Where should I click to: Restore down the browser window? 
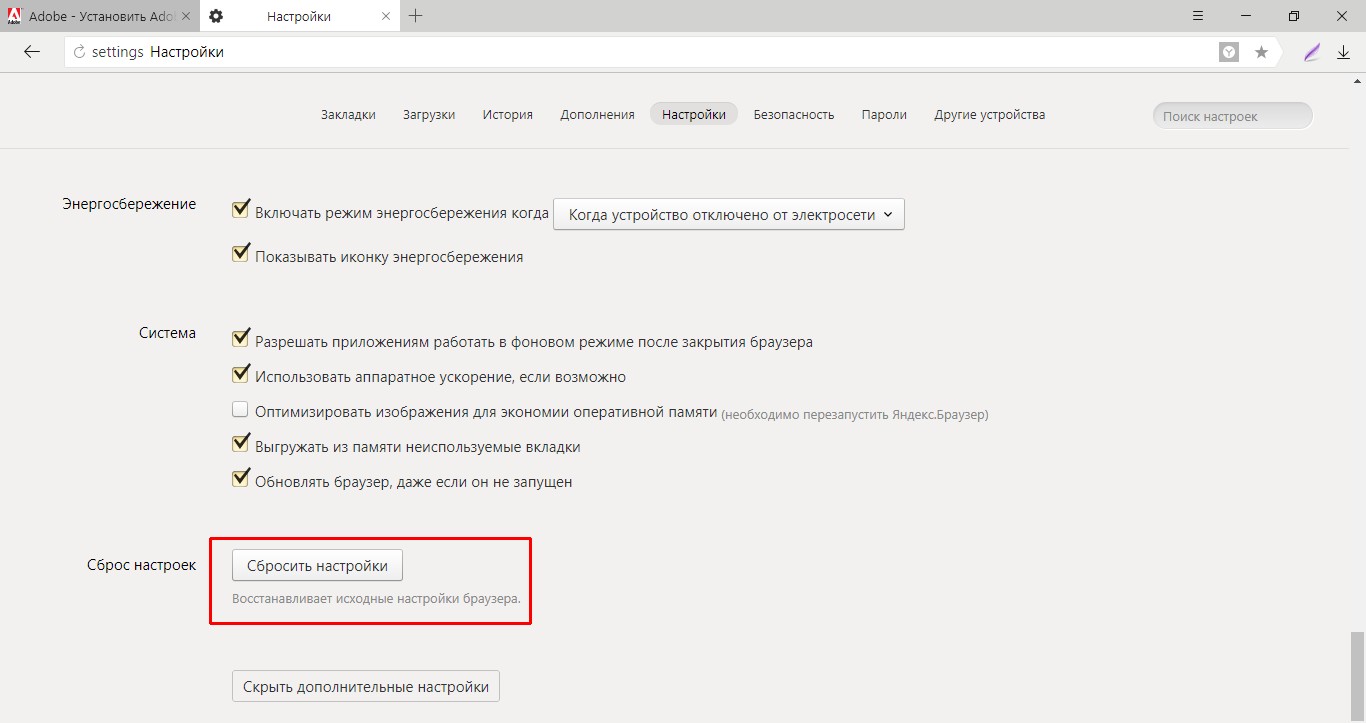tap(1294, 16)
